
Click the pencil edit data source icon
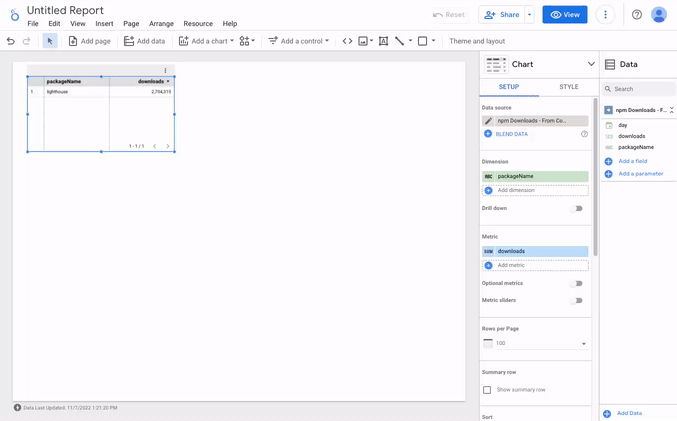point(488,121)
